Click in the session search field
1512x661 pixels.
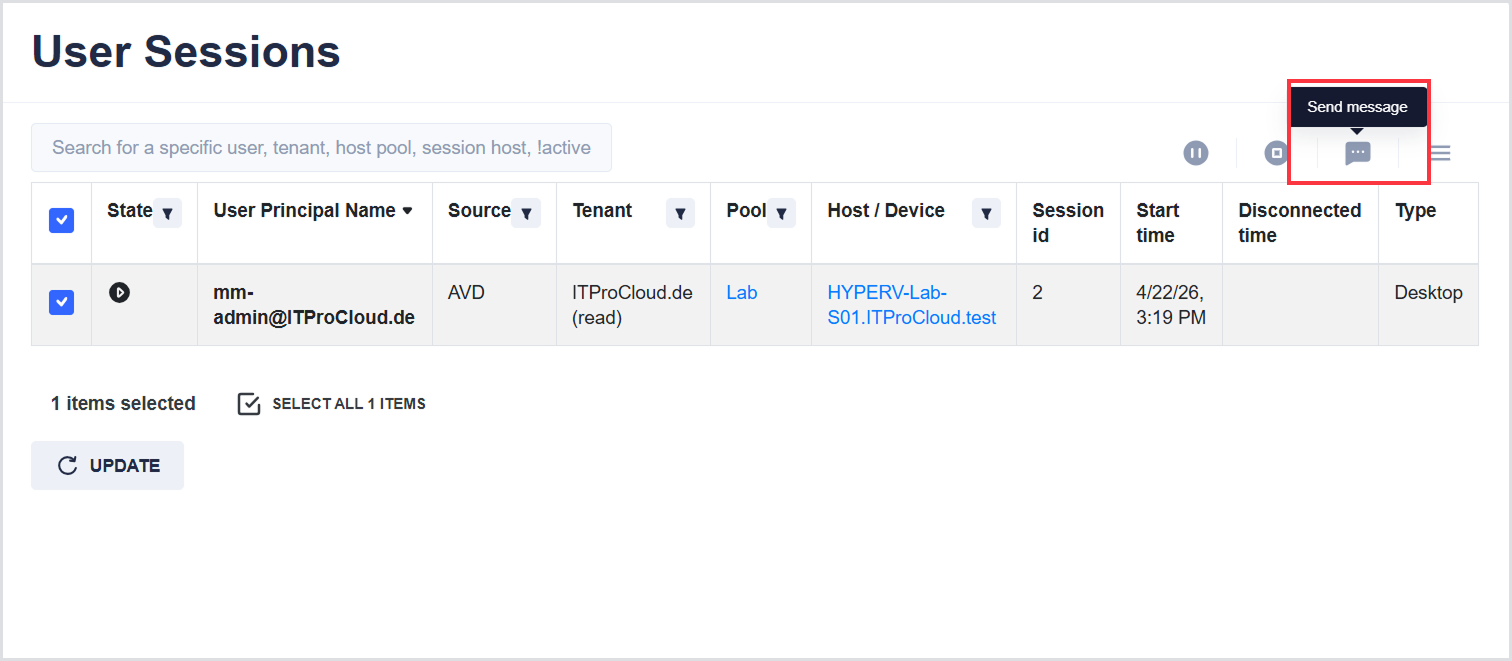click(321, 148)
